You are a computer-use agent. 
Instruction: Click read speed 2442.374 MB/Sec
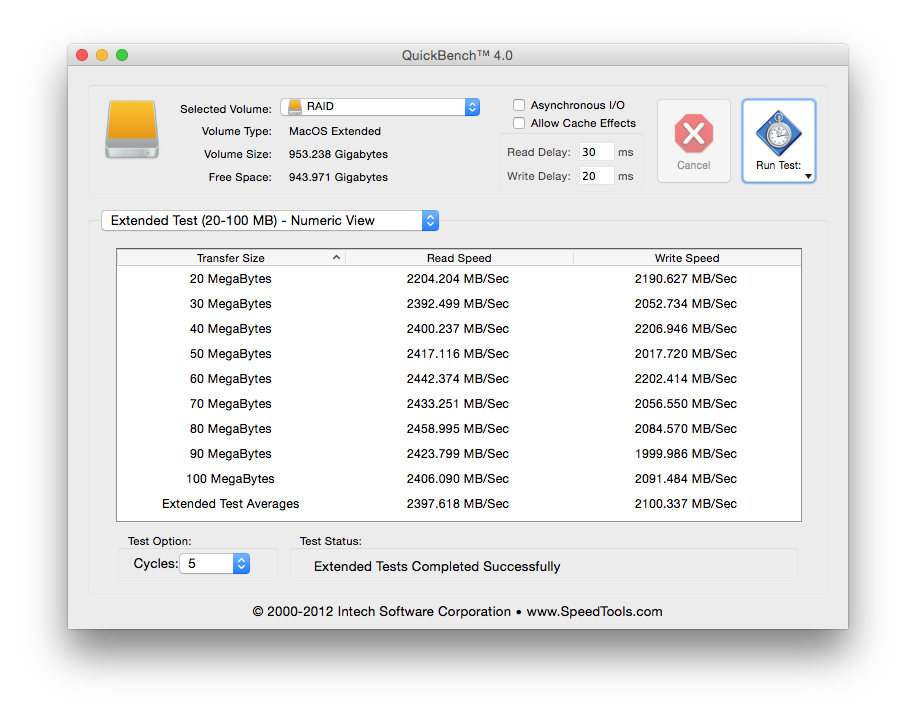coord(457,379)
